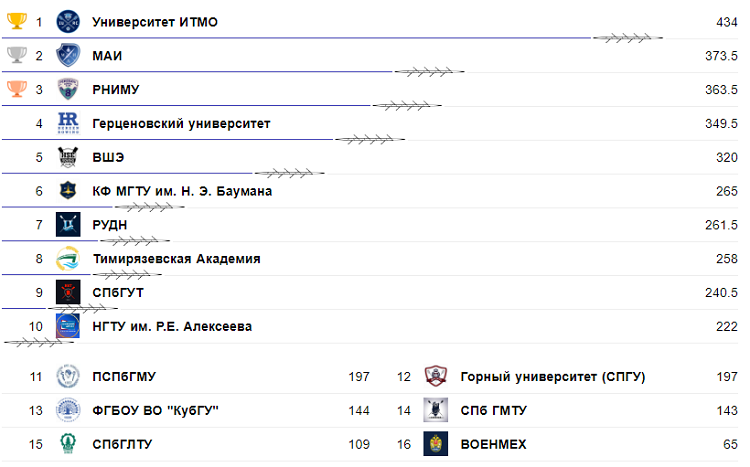Select the ФГБОУ ВО "КубГУ" entry
This screenshot has height=467, width=750.
click(155, 411)
